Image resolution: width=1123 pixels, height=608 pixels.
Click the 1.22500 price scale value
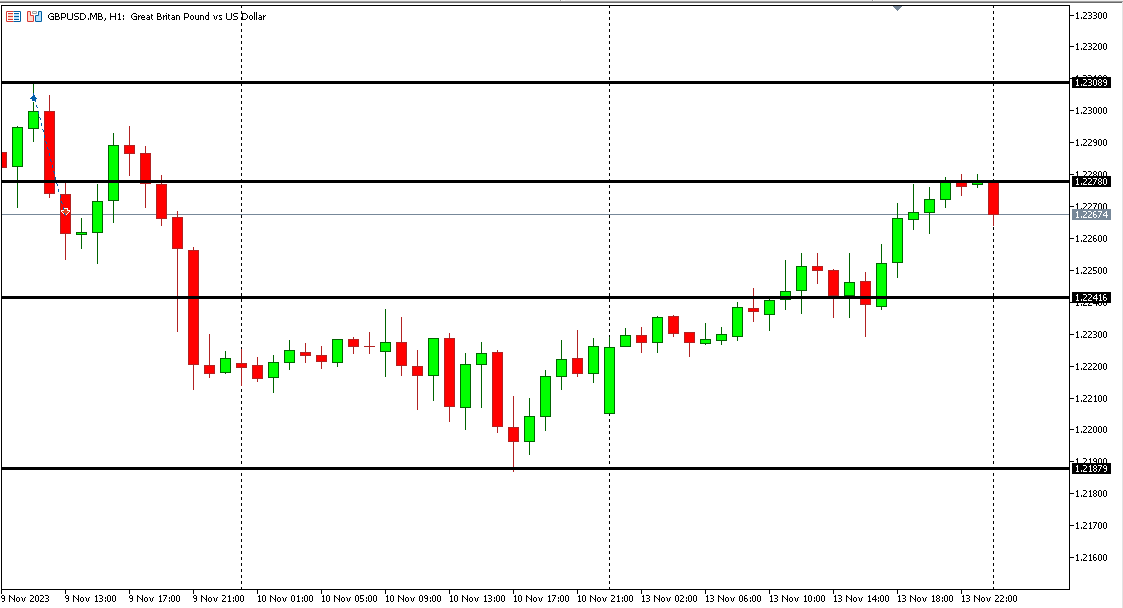pyautogui.click(x=1092, y=271)
